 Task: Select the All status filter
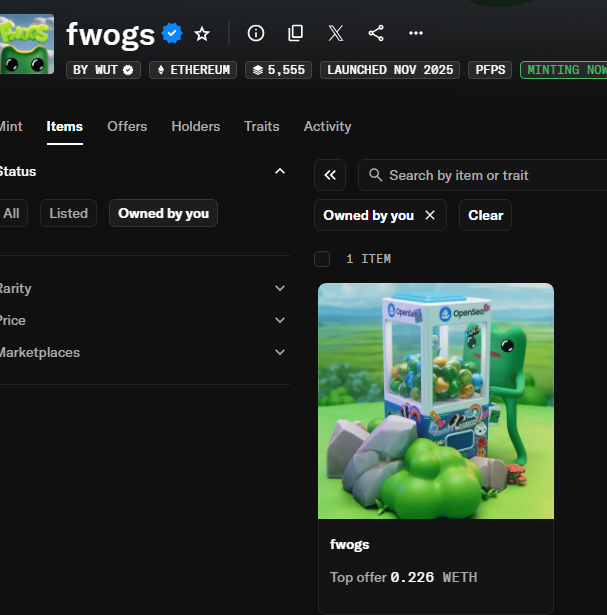[x=12, y=213]
